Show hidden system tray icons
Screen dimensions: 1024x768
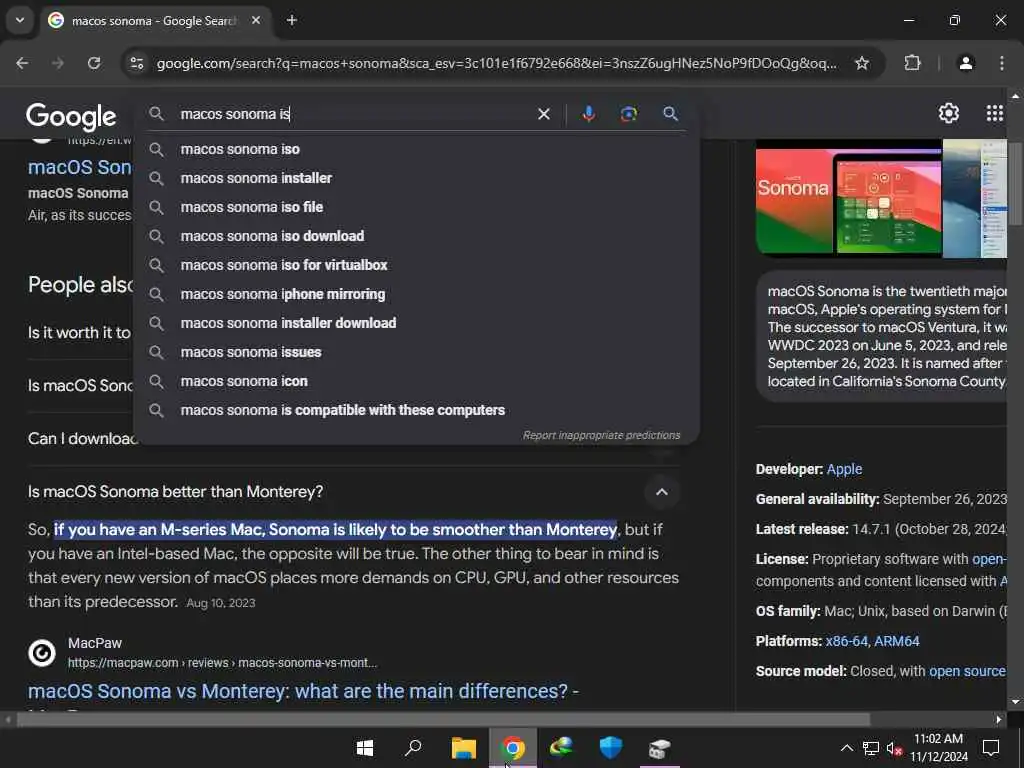point(846,748)
